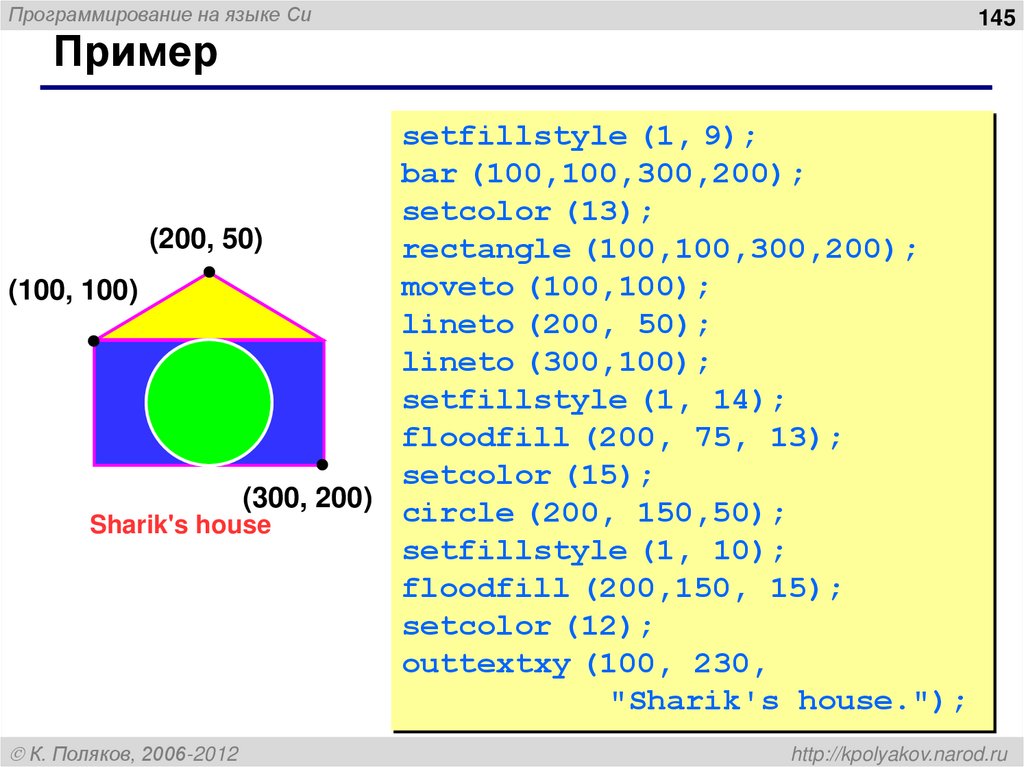Click the black dot at the house's bottom-right corner
The width and height of the screenshot is (1024, 767).
(322, 465)
